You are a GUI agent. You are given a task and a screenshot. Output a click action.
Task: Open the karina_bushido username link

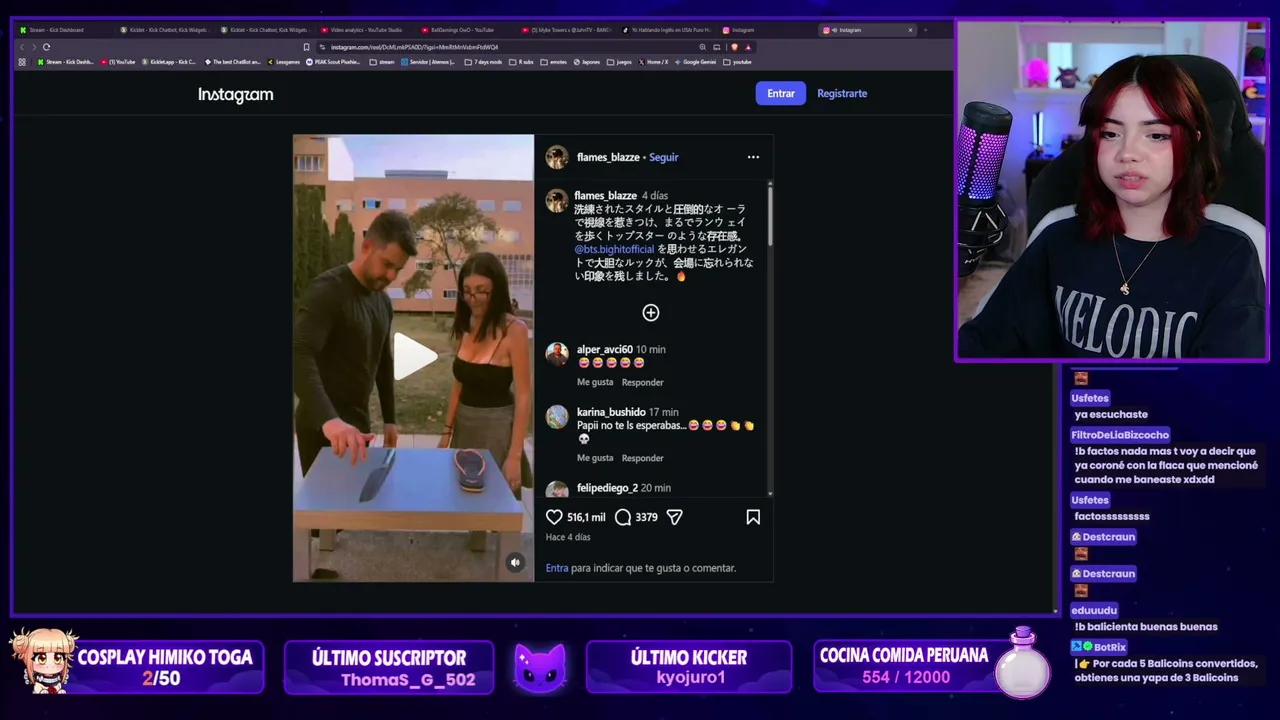(611, 412)
